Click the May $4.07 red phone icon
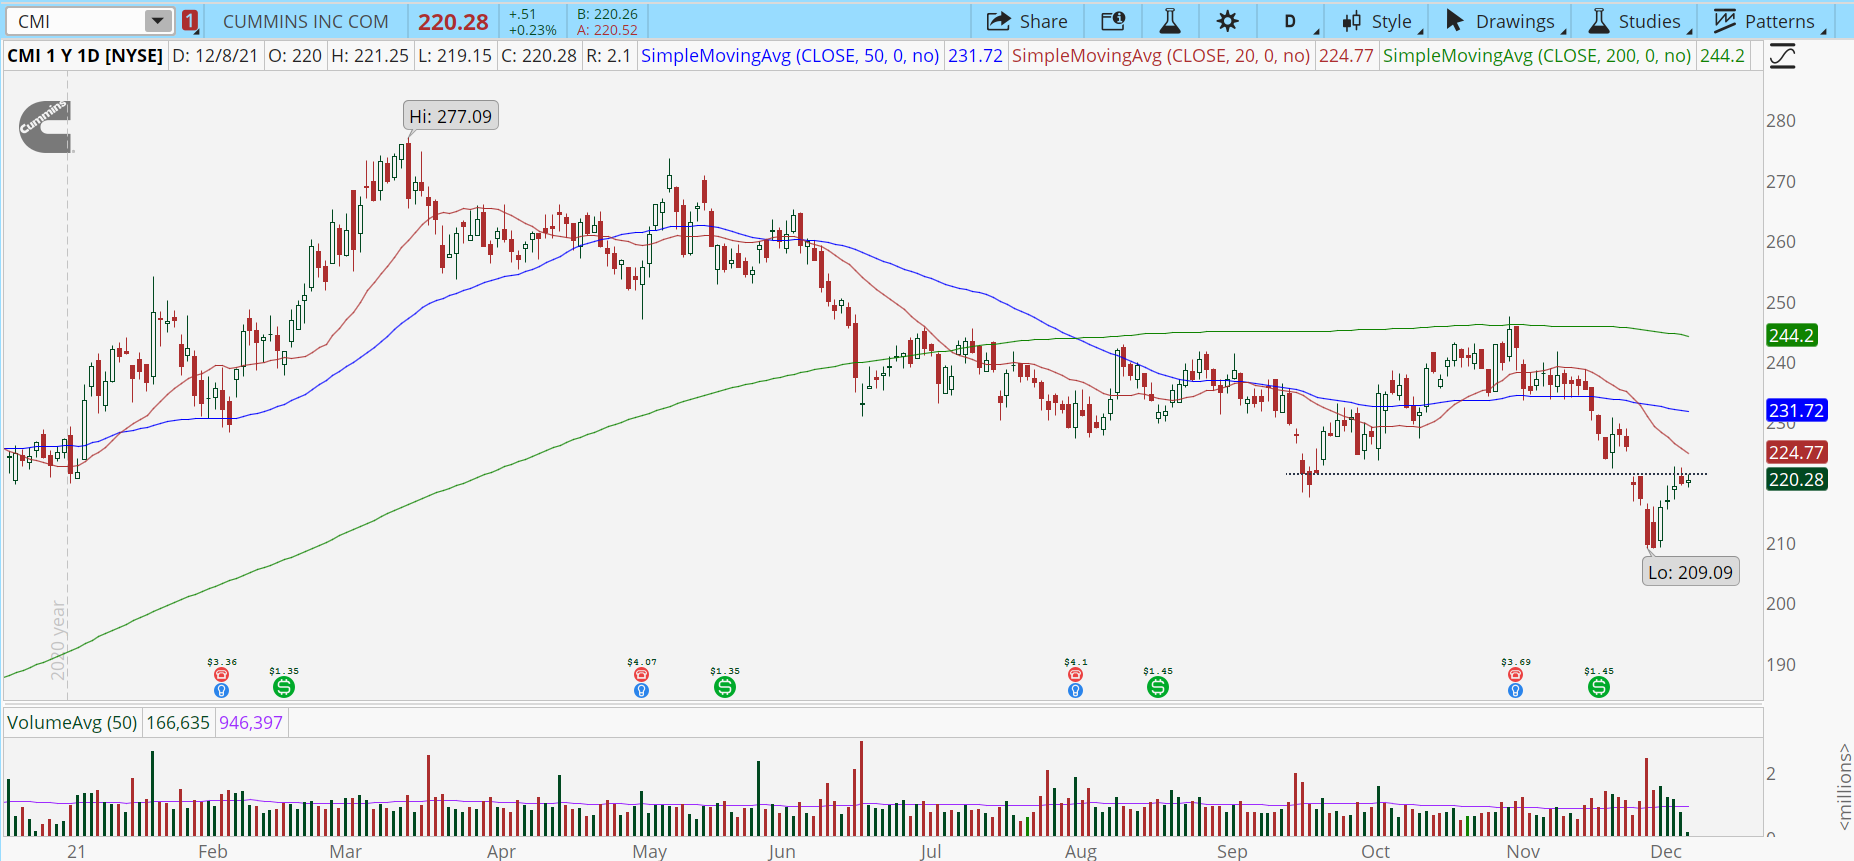Viewport: 1854px width, 861px height. 641,675
